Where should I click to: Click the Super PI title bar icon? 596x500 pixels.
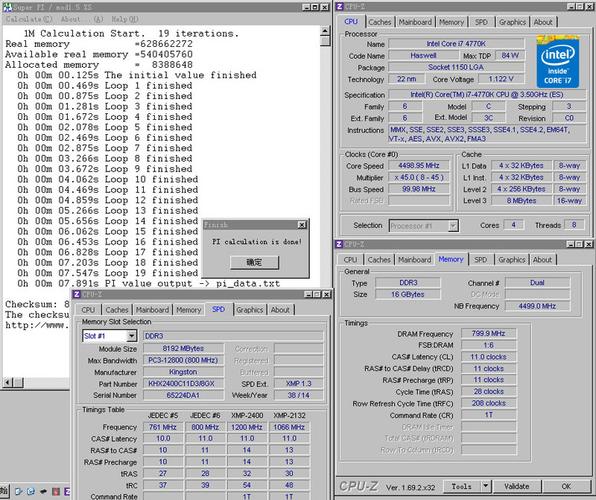(7, 7)
